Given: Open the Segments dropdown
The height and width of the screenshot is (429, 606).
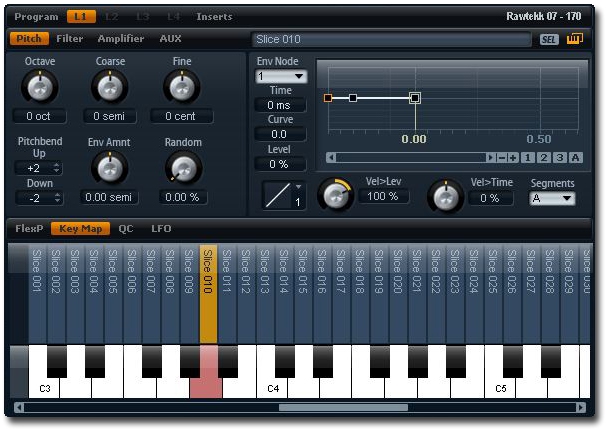Looking at the screenshot, I should 552,198.
